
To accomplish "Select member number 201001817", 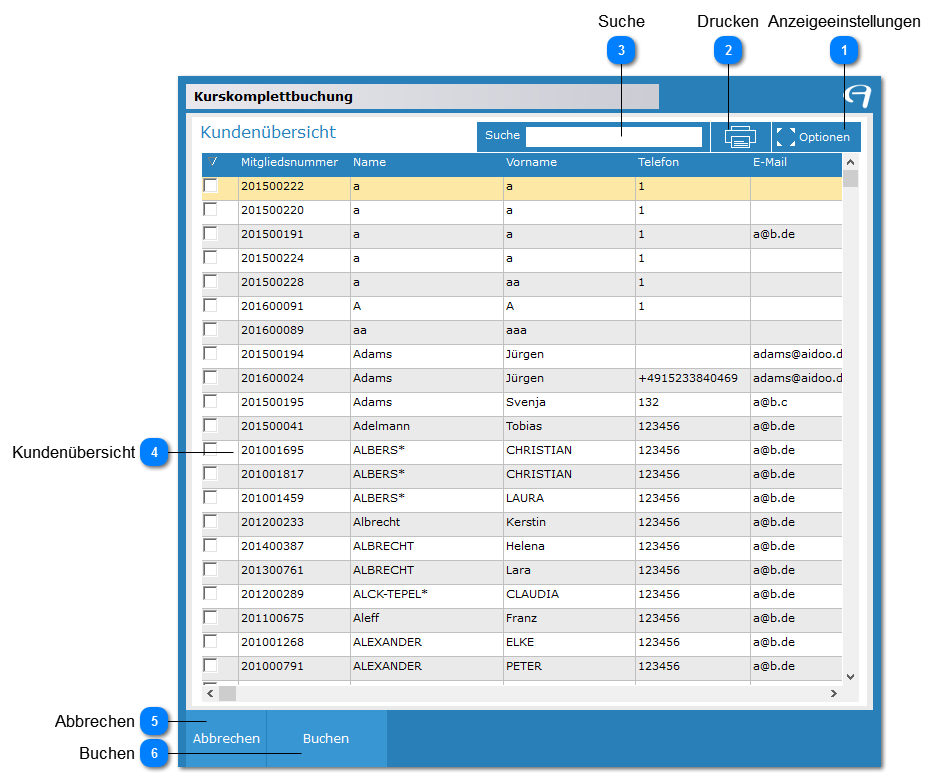I will 272,474.
